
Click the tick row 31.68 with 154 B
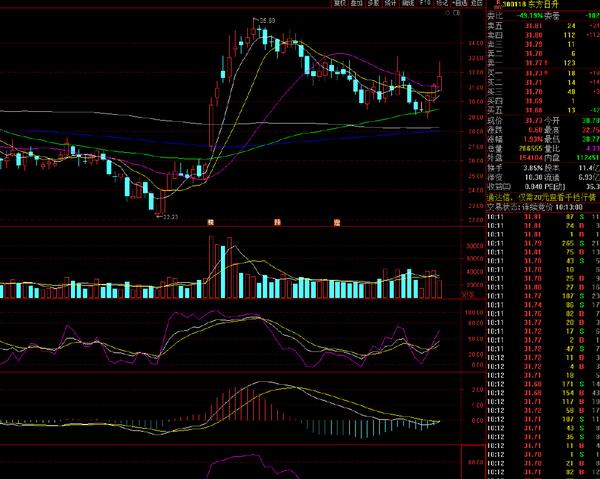[x=543, y=393]
